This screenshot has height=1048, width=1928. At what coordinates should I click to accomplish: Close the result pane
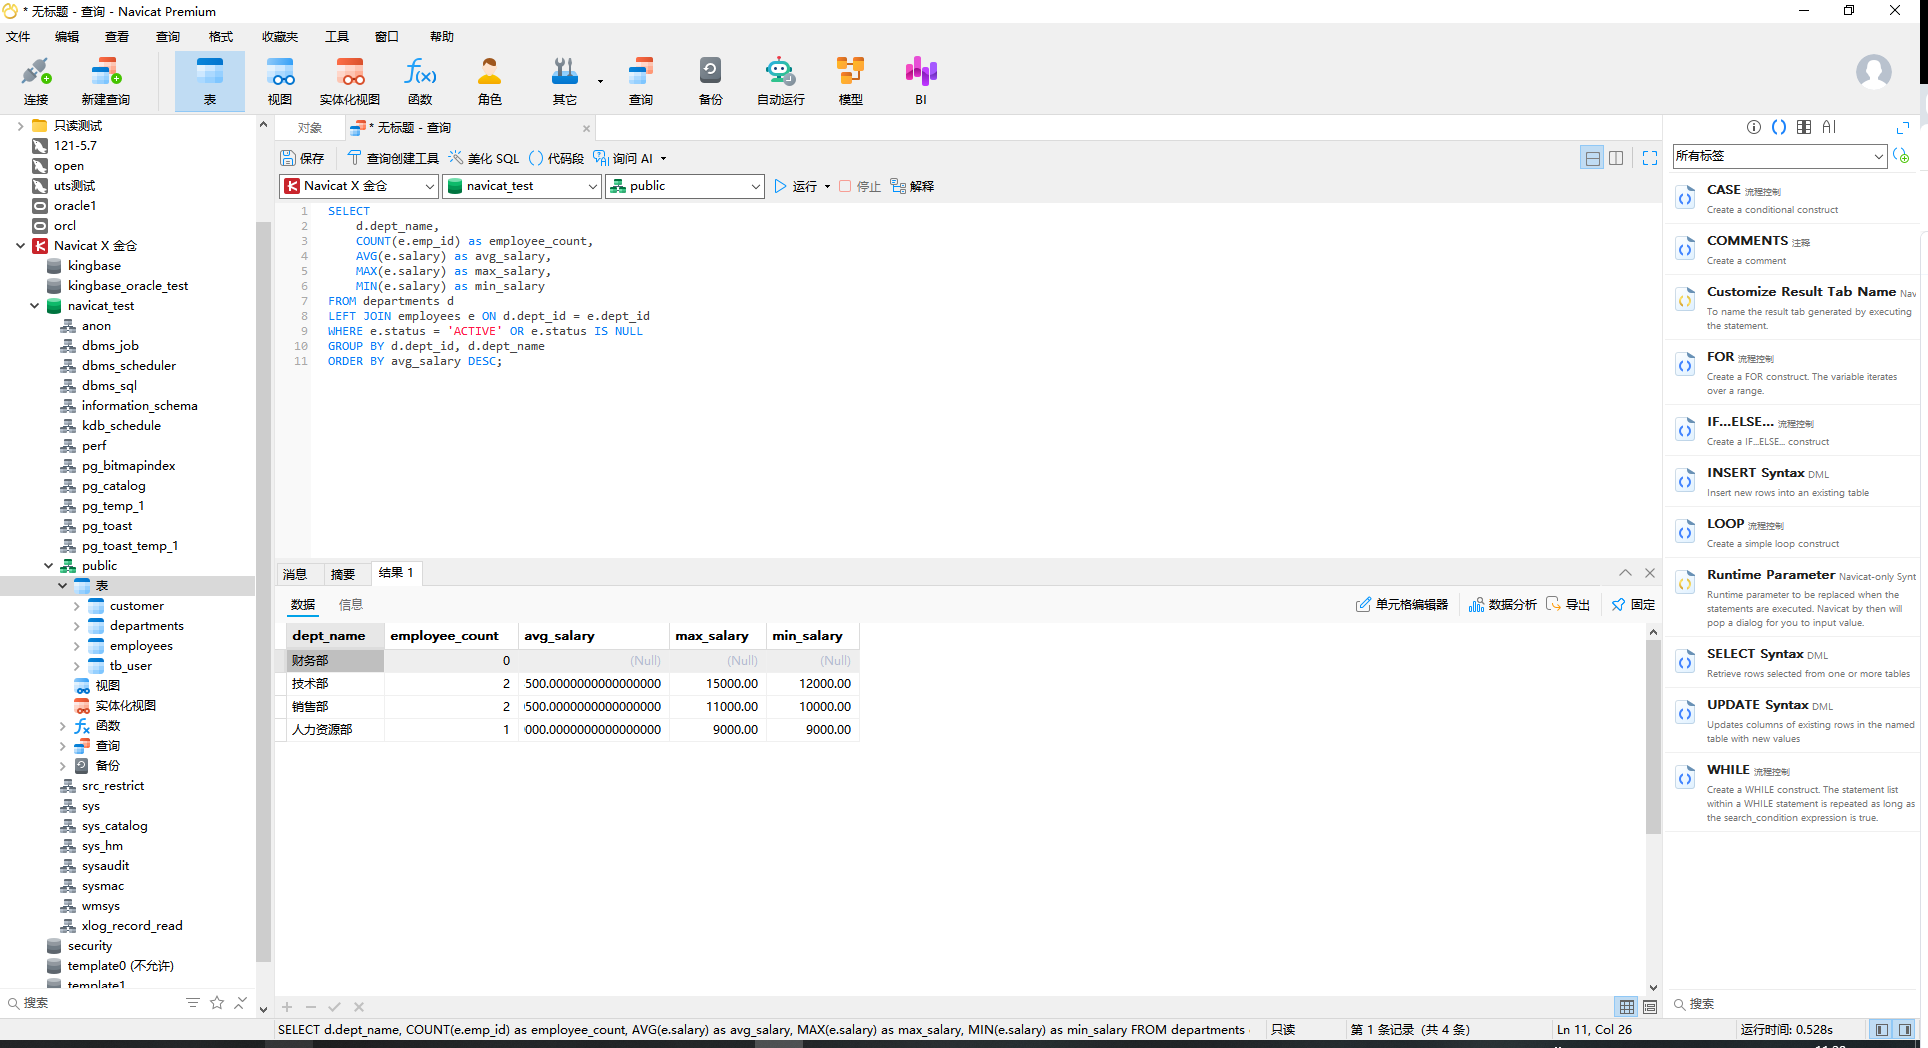(x=1650, y=573)
